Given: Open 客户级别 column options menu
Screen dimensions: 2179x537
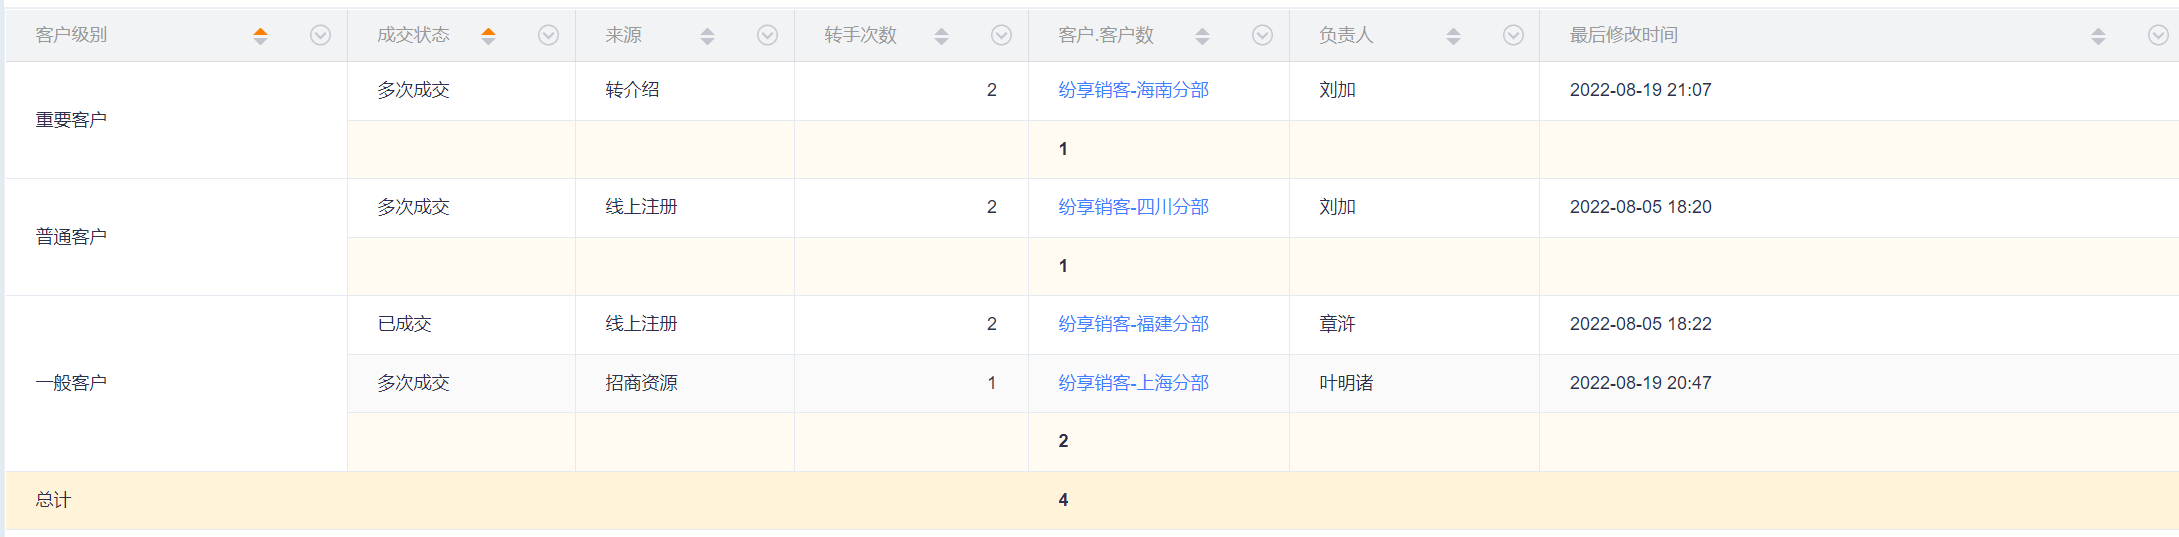Looking at the screenshot, I should tap(320, 35).
